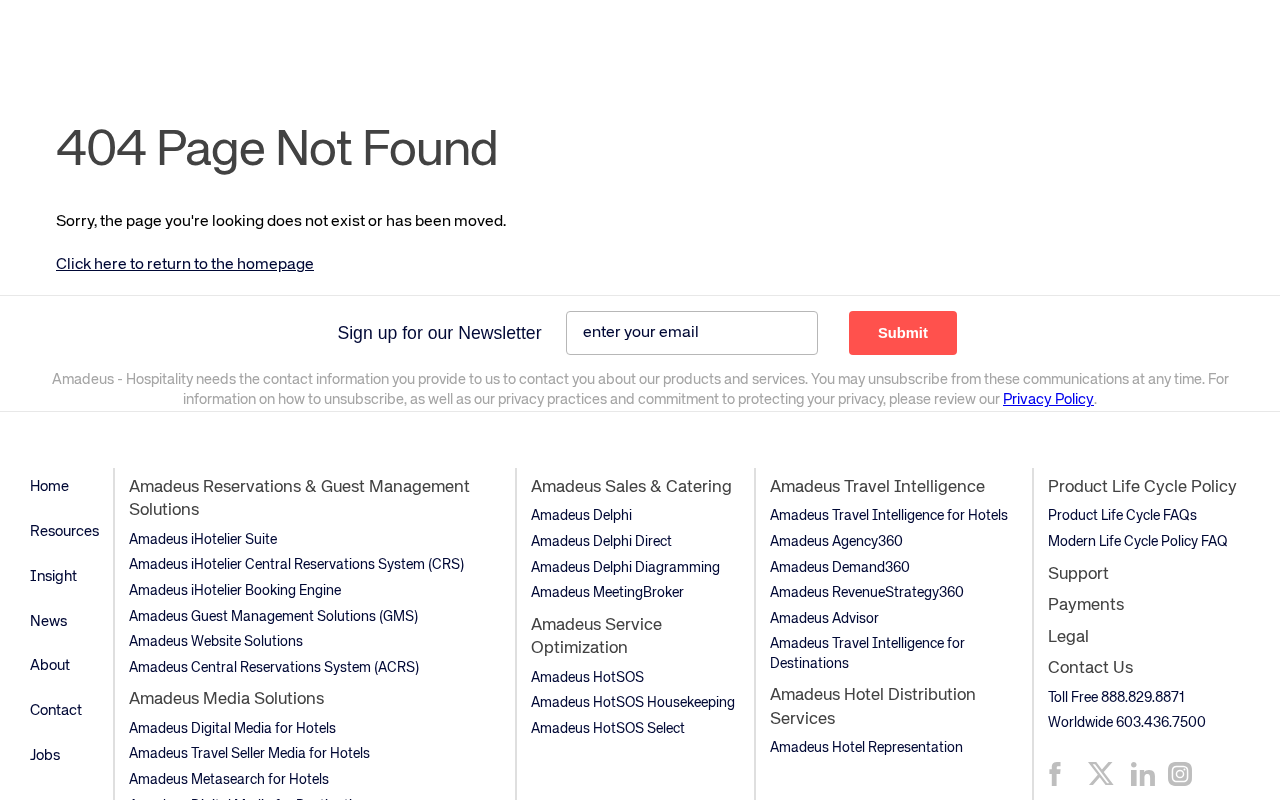Go to Resources in footer menu
This screenshot has height=800, width=1280.
[65, 531]
